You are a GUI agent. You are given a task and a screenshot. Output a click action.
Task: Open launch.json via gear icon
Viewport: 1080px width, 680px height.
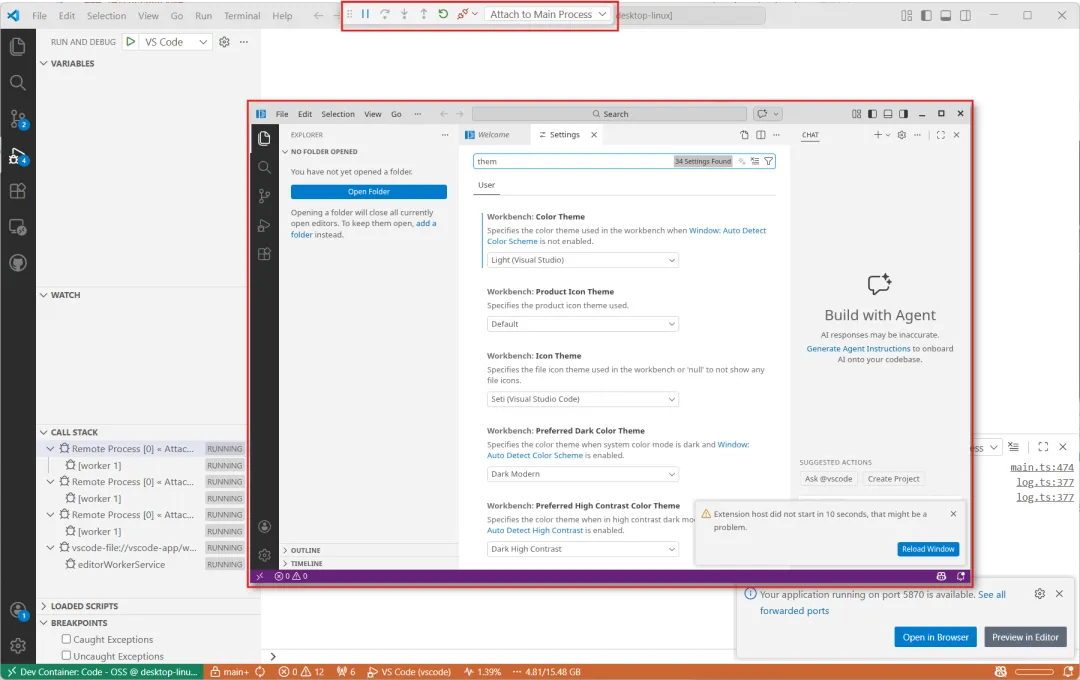click(x=224, y=42)
